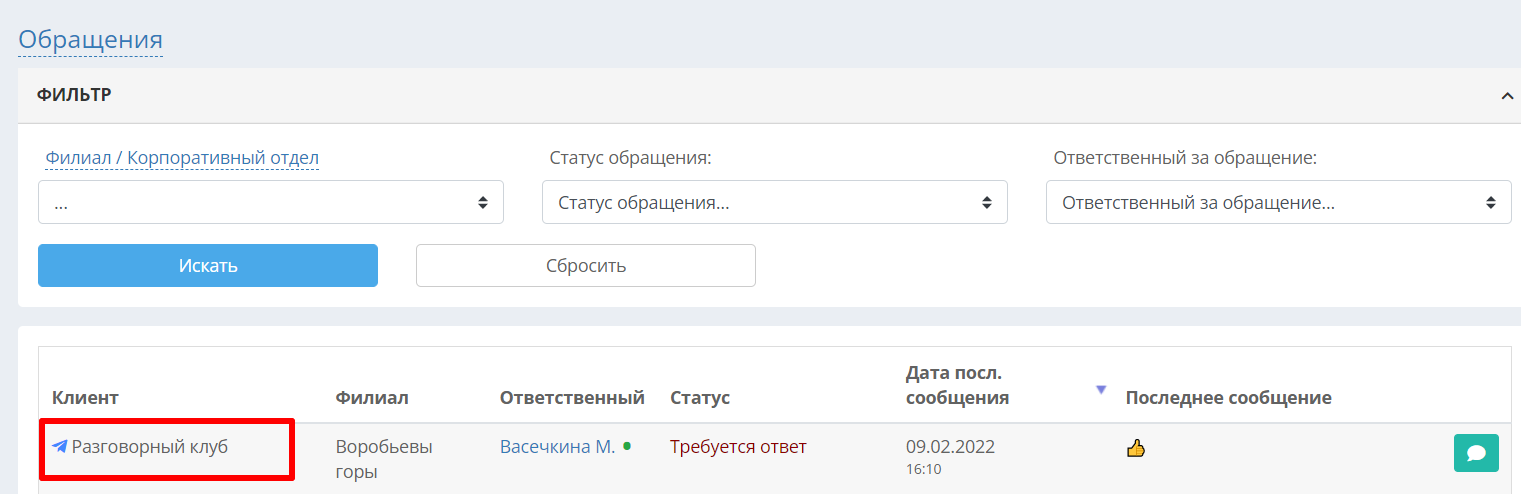Open the Обращения heading link

pyautogui.click(x=91, y=40)
